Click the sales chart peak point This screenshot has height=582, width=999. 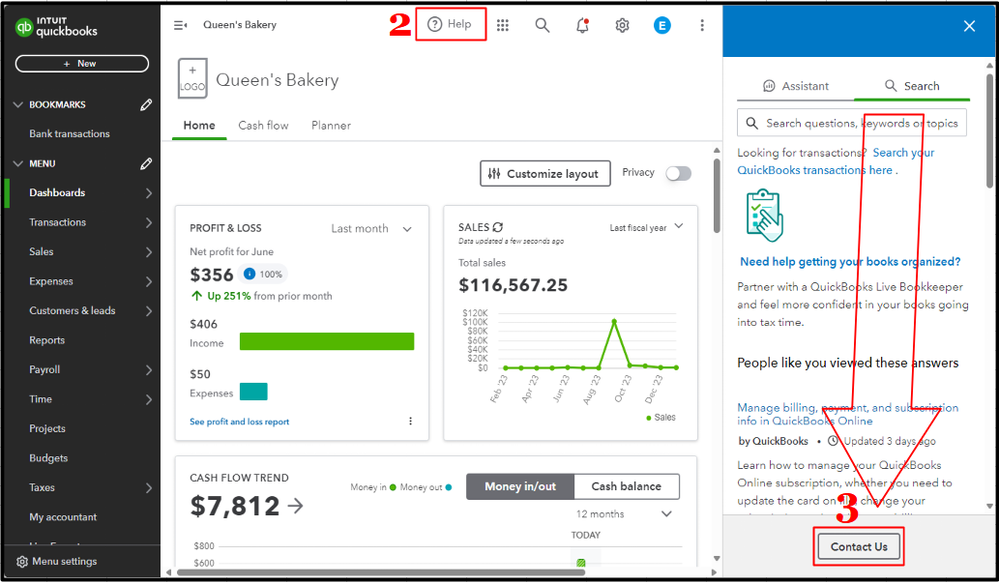click(x=614, y=322)
